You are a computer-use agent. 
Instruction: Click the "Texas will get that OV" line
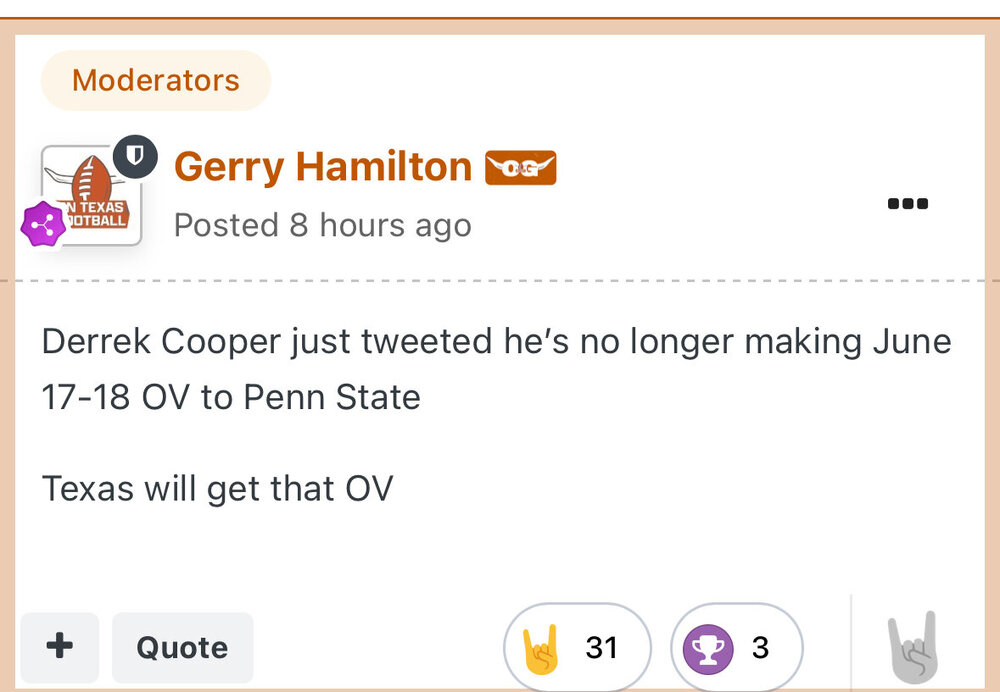click(217, 488)
